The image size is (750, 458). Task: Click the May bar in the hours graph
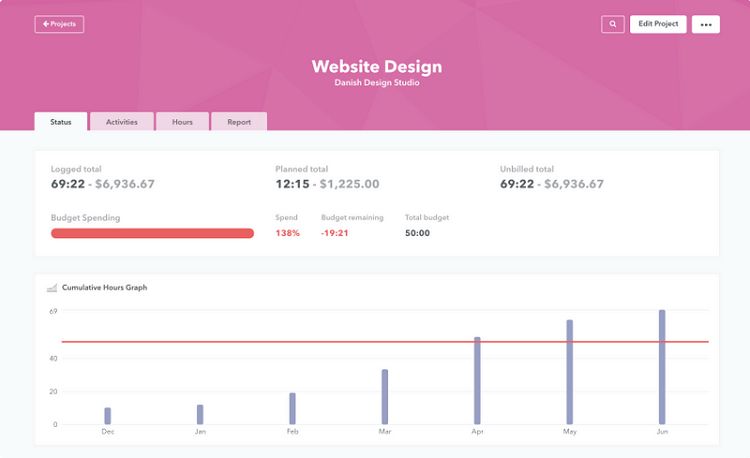(569, 372)
